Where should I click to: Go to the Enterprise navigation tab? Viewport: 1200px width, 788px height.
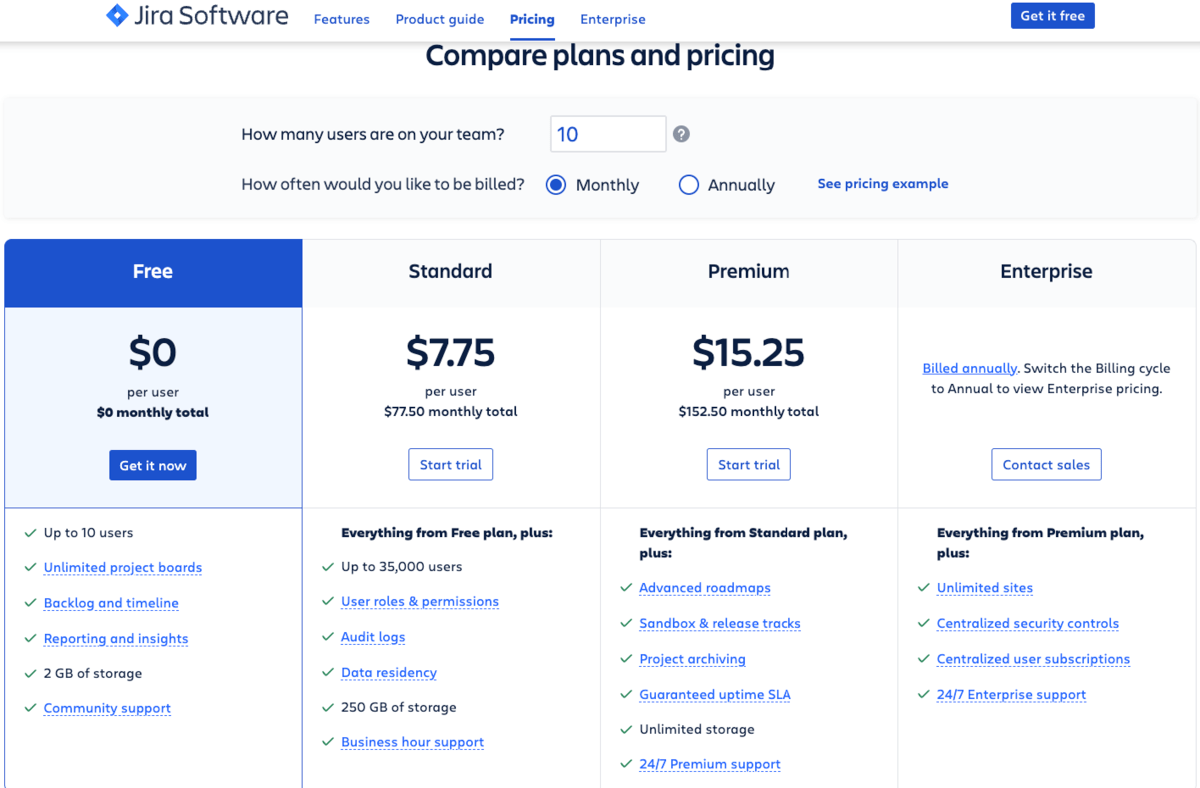coord(612,19)
